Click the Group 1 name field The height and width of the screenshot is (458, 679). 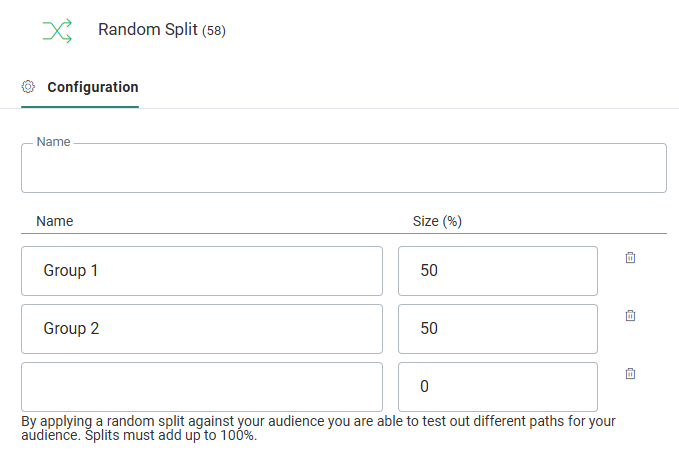tap(201, 271)
